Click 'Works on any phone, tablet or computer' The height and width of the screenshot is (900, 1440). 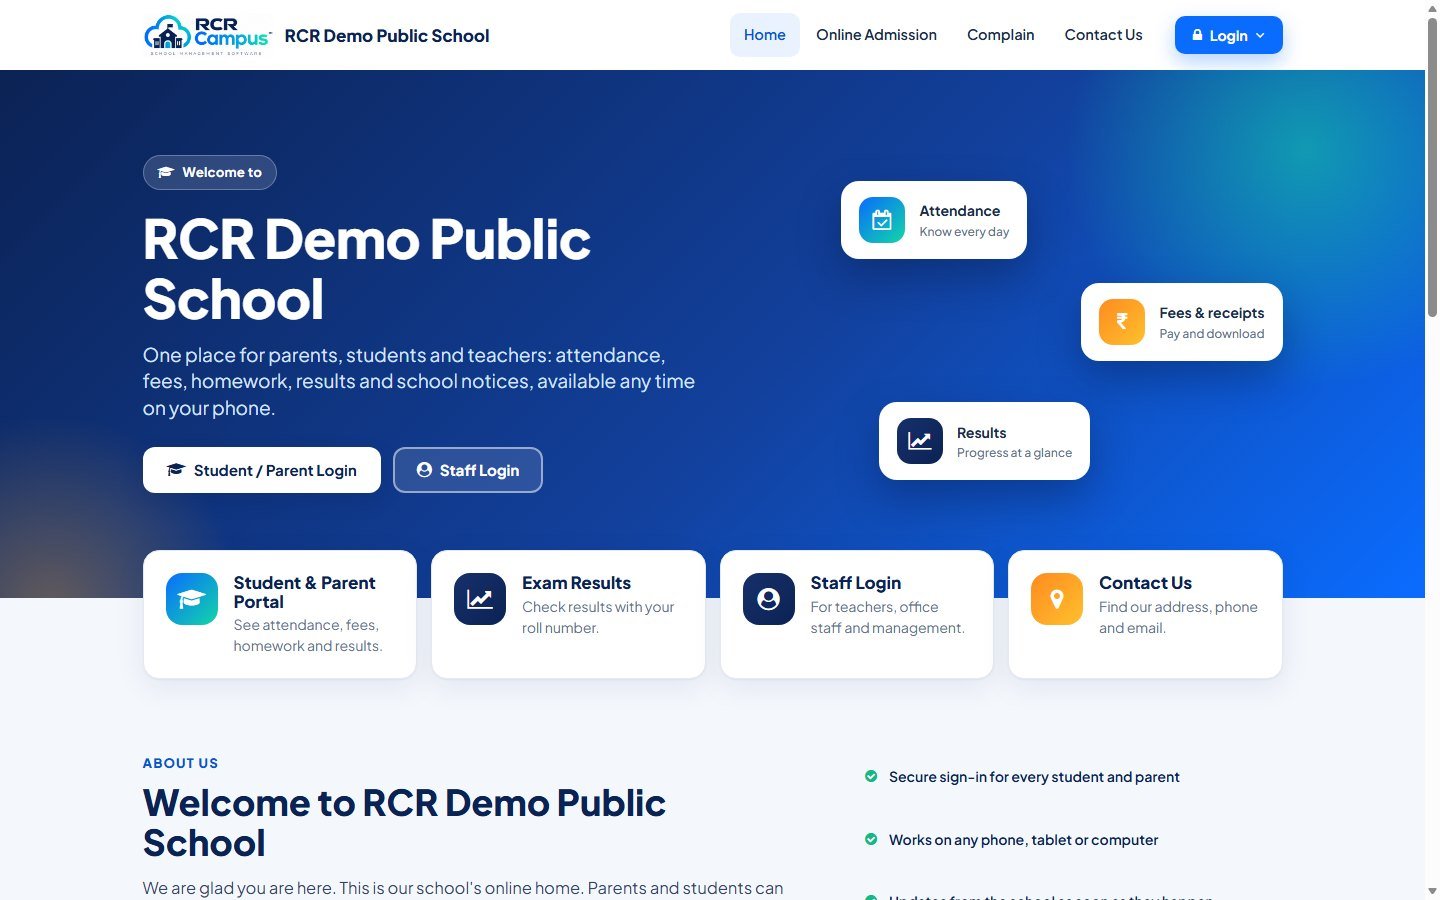1023,840
